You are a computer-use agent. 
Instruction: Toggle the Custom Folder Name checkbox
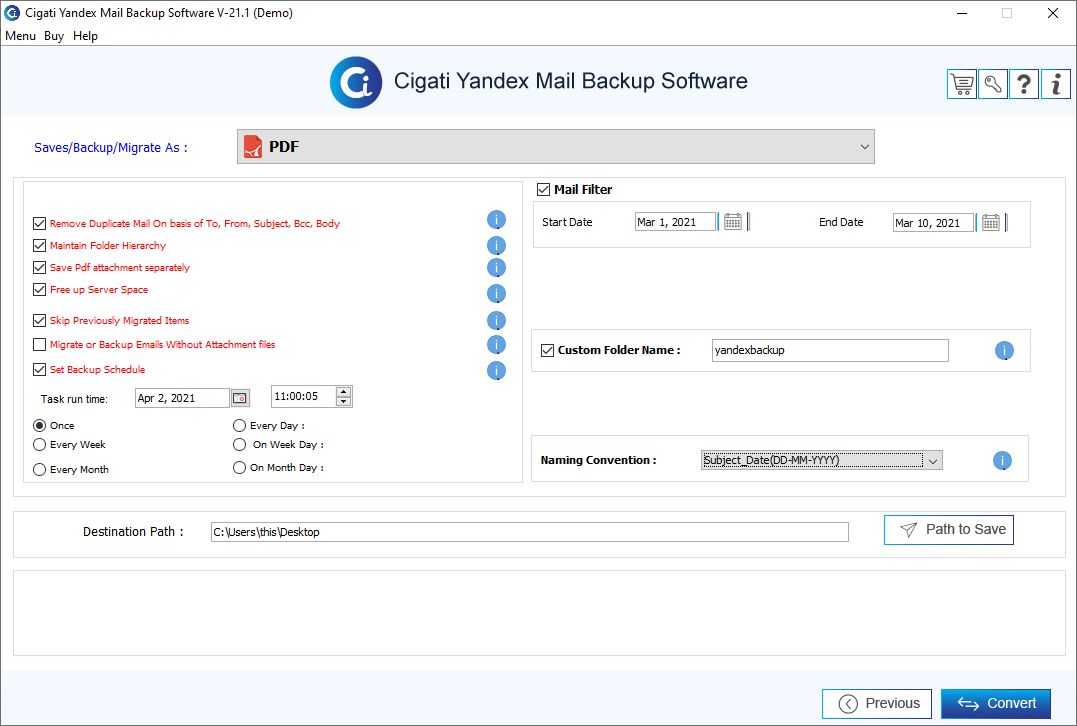pos(547,350)
